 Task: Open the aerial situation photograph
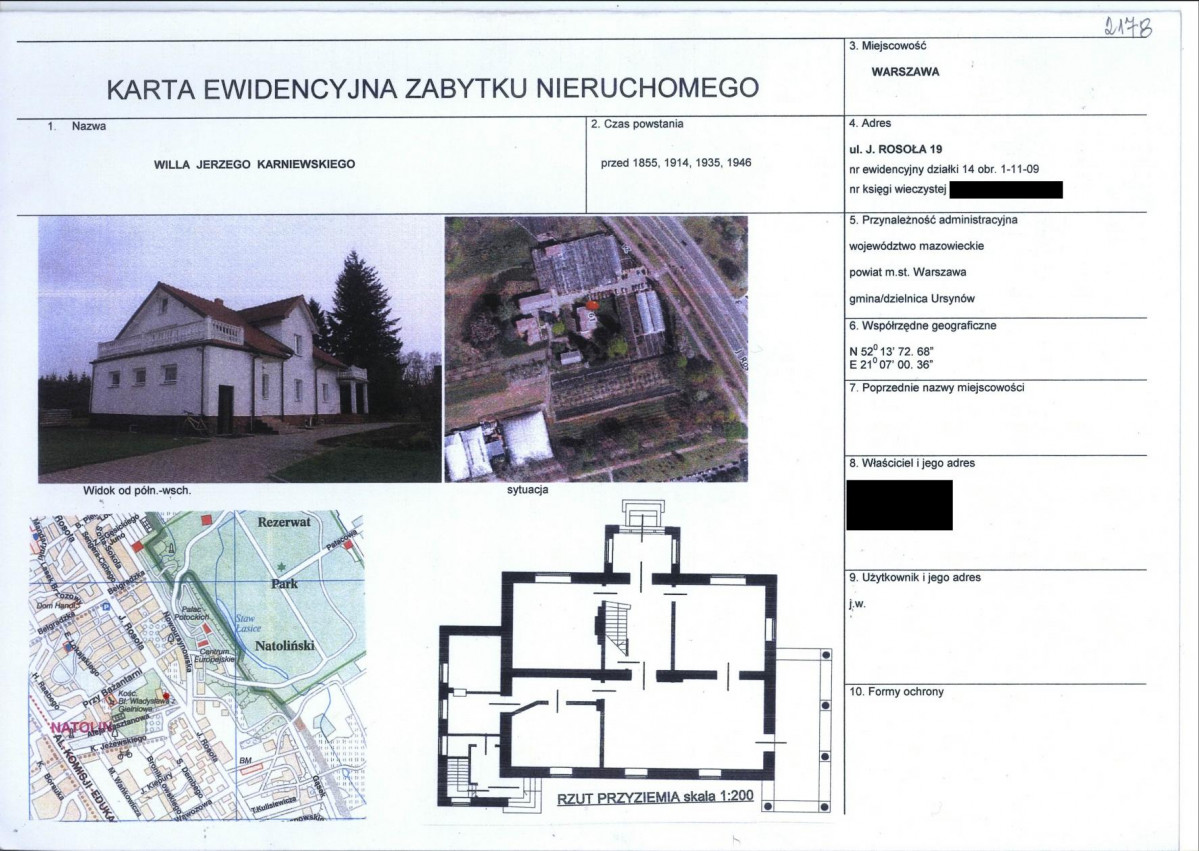point(596,349)
